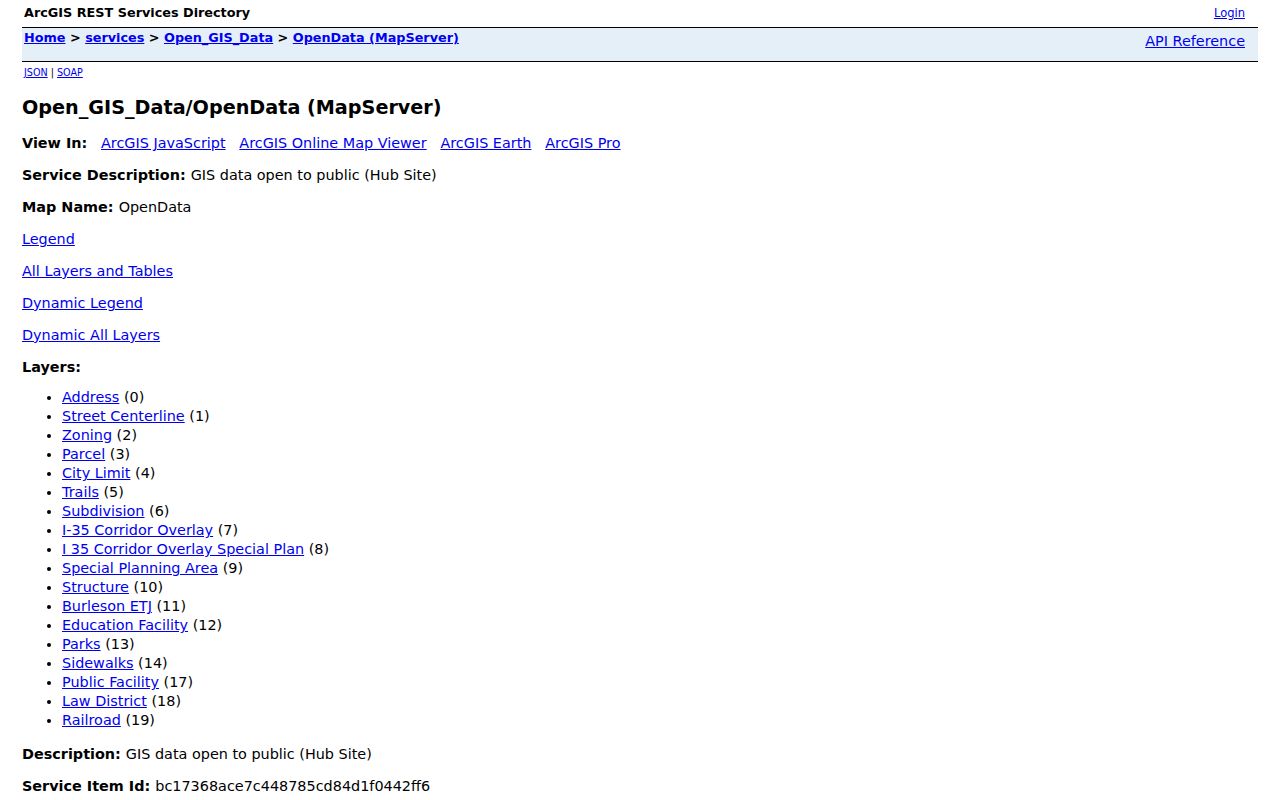Go to Home breadcrumb
Screen dimensions: 1280x800
44,38
